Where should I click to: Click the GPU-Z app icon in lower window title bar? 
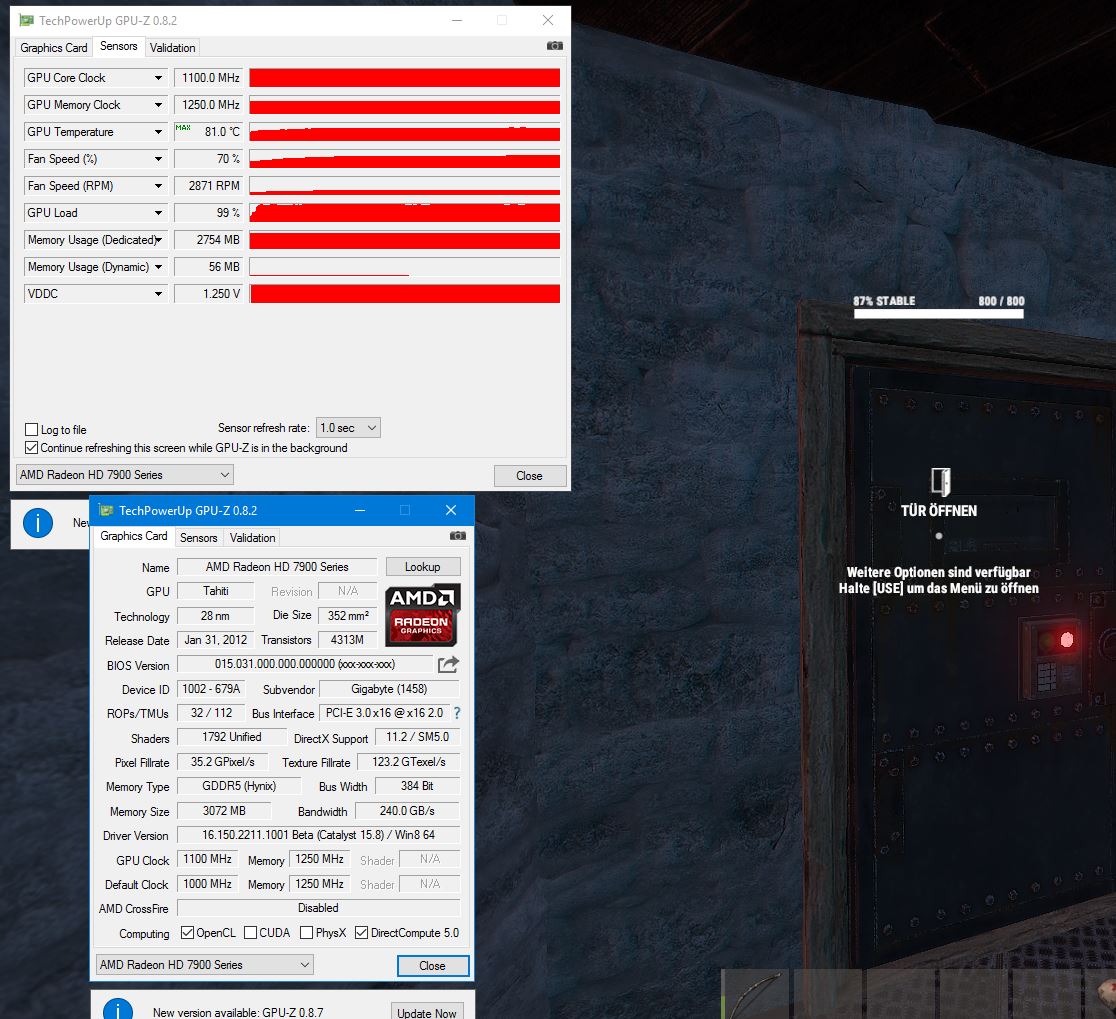(x=106, y=510)
